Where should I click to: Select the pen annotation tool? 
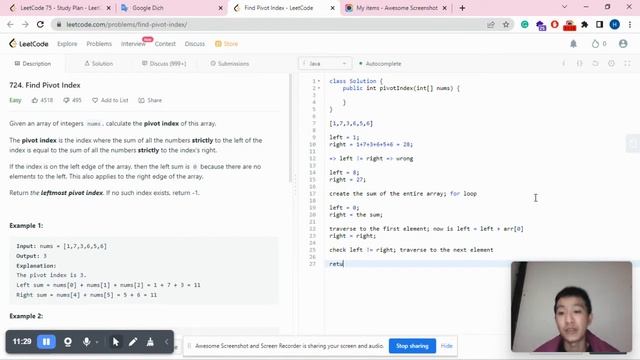133,342
